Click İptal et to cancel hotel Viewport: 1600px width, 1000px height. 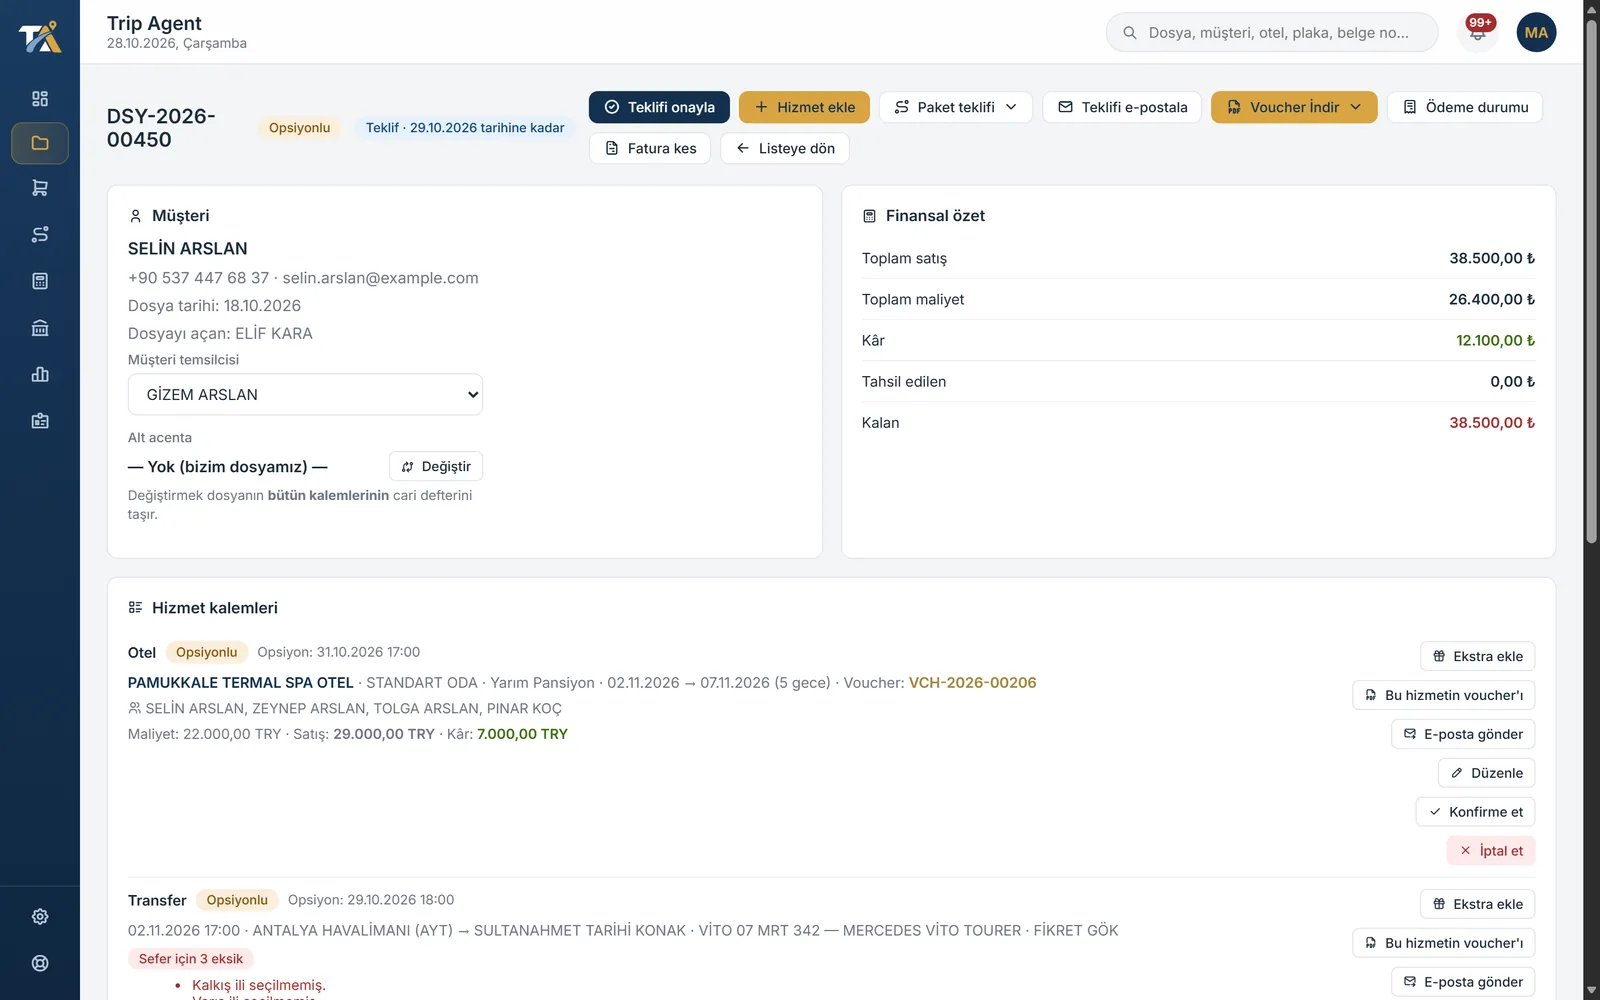pyautogui.click(x=1491, y=851)
